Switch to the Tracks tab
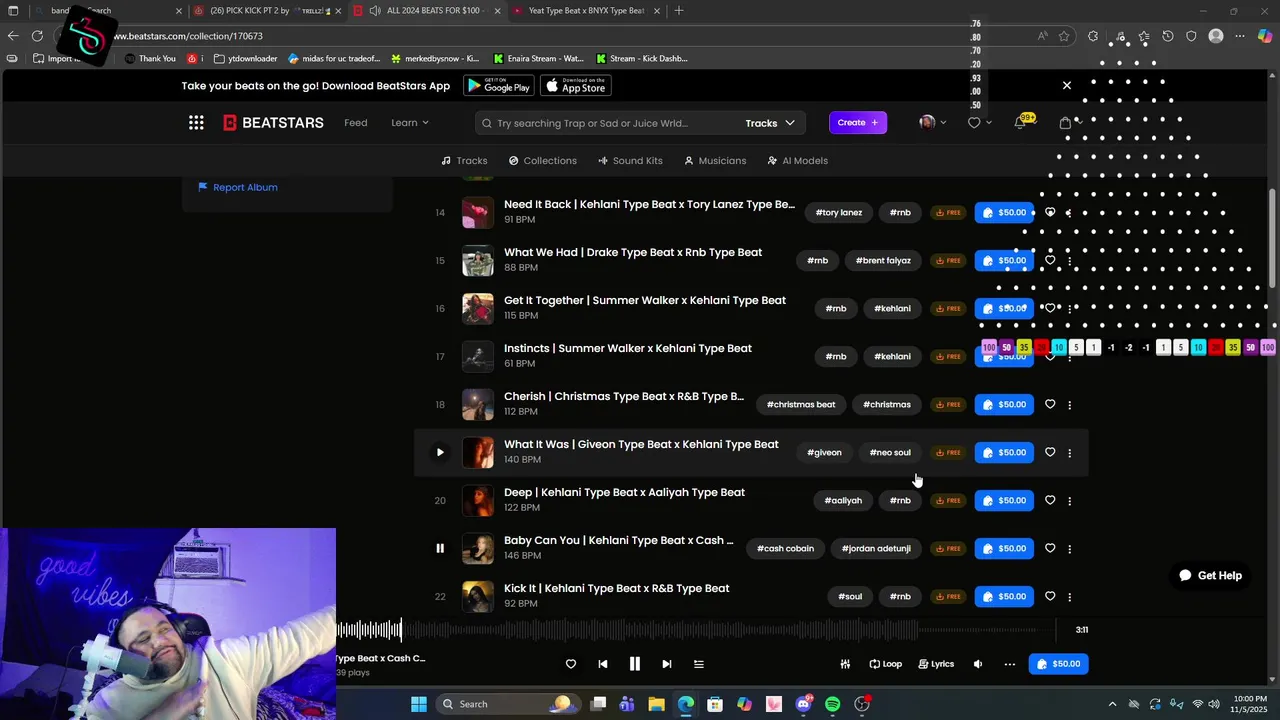 [x=465, y=160]
